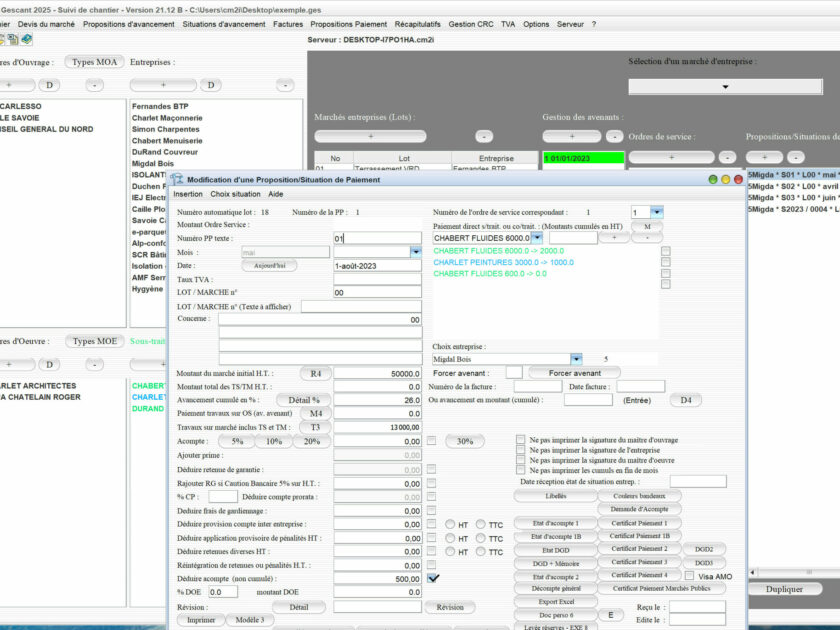The image size is (840, 630).
Task: Select the 5Migda * S02 * L00 avril row
Action: [x=793, y=186]
